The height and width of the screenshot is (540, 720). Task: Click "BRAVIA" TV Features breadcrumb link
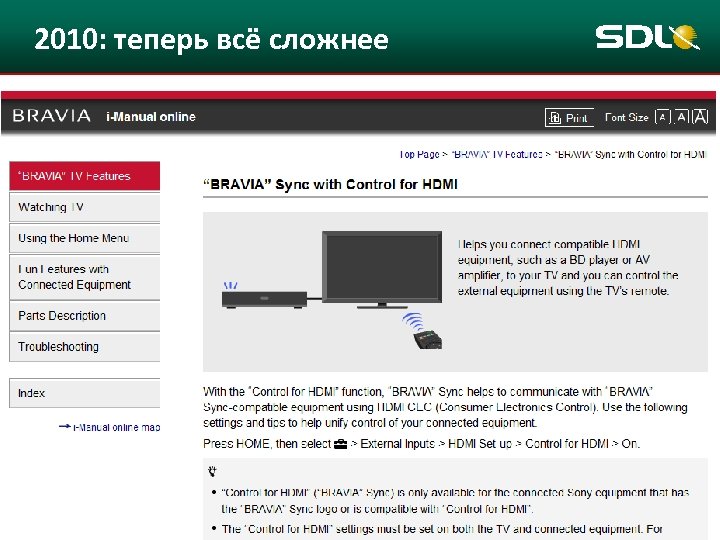pos(497,154)
